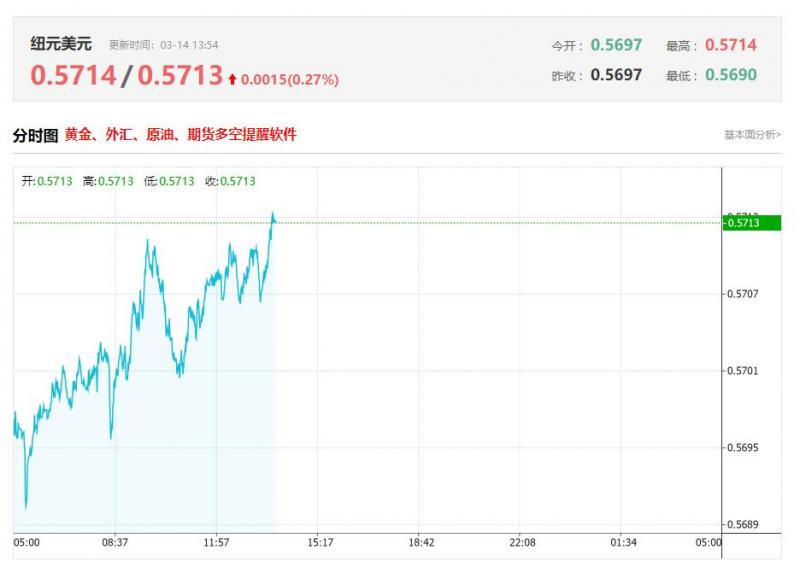The width and height of the screenshot is (800, 573).
Task: Click the 18:42 time axis label
Action: pyautogui.click(x=421, y=542)
